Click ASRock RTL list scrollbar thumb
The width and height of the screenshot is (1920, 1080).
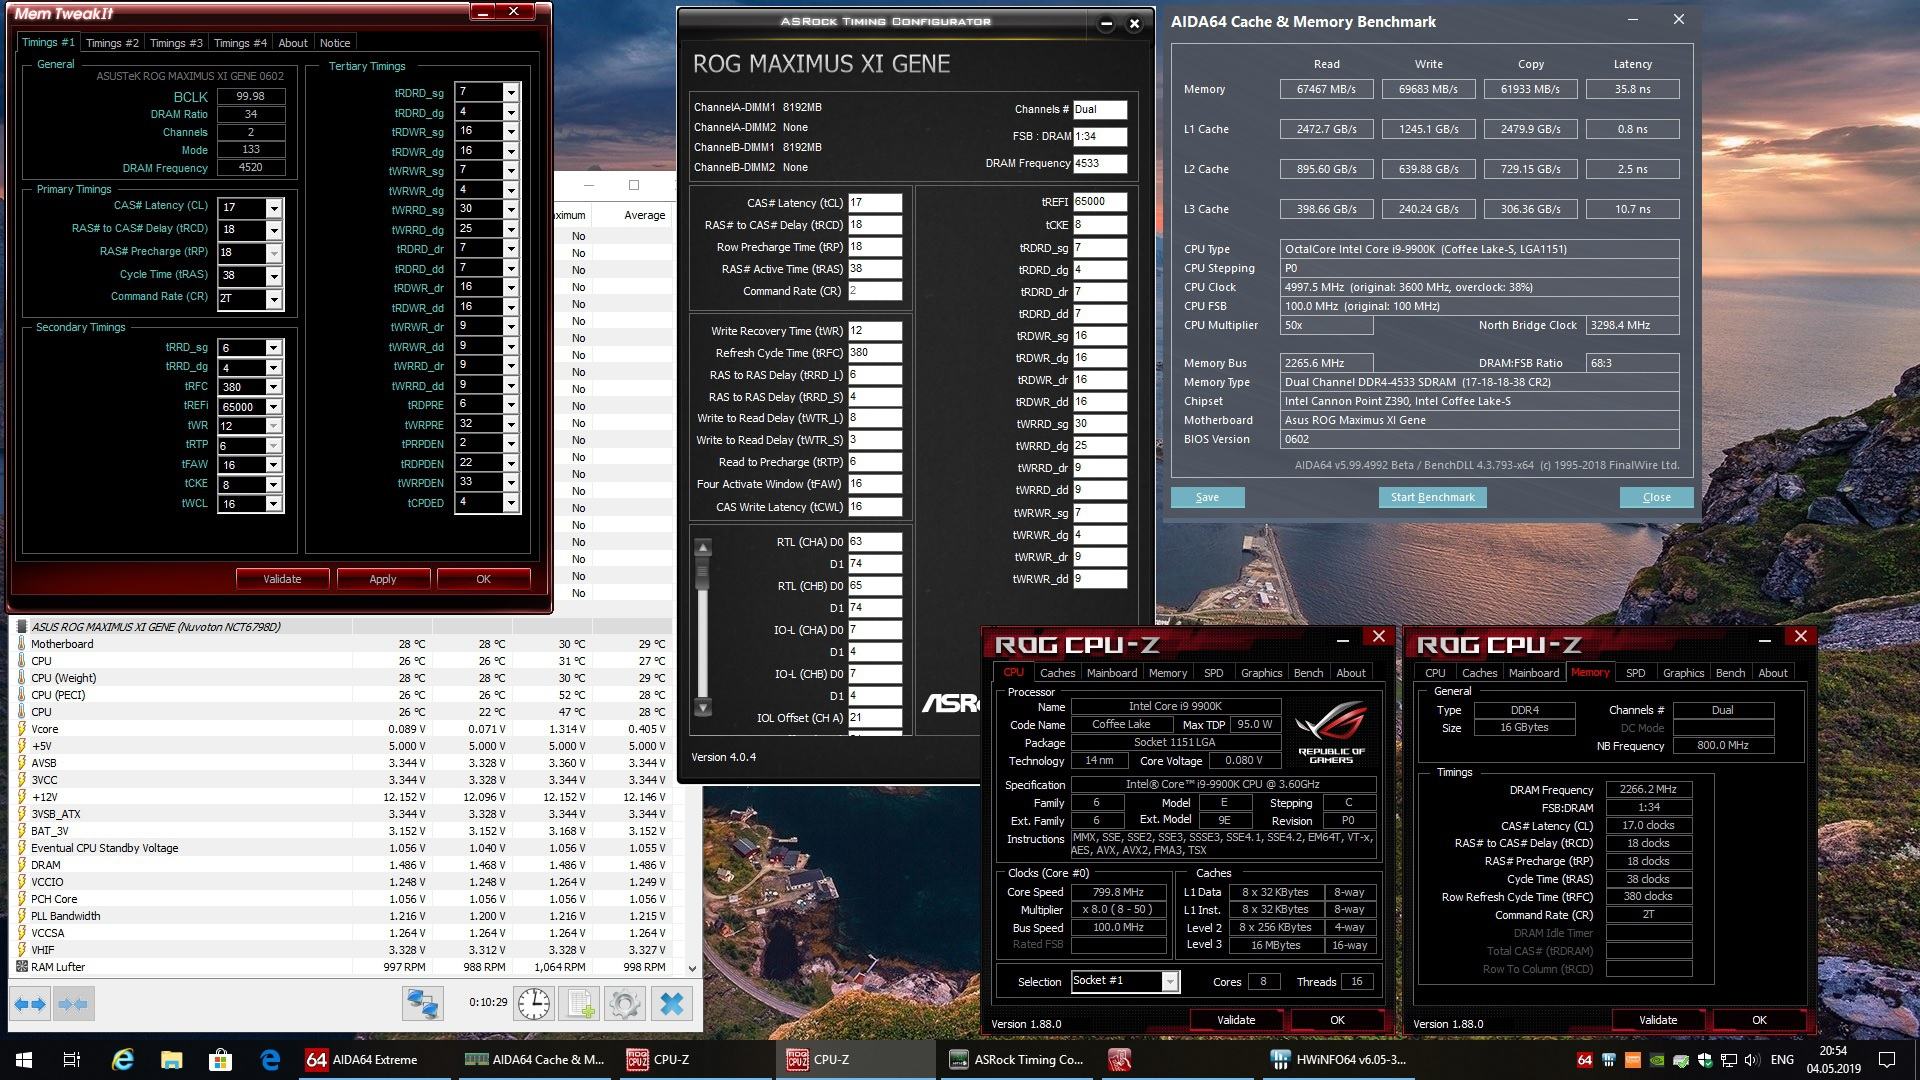pyautogui.click(x=703, y=574)
